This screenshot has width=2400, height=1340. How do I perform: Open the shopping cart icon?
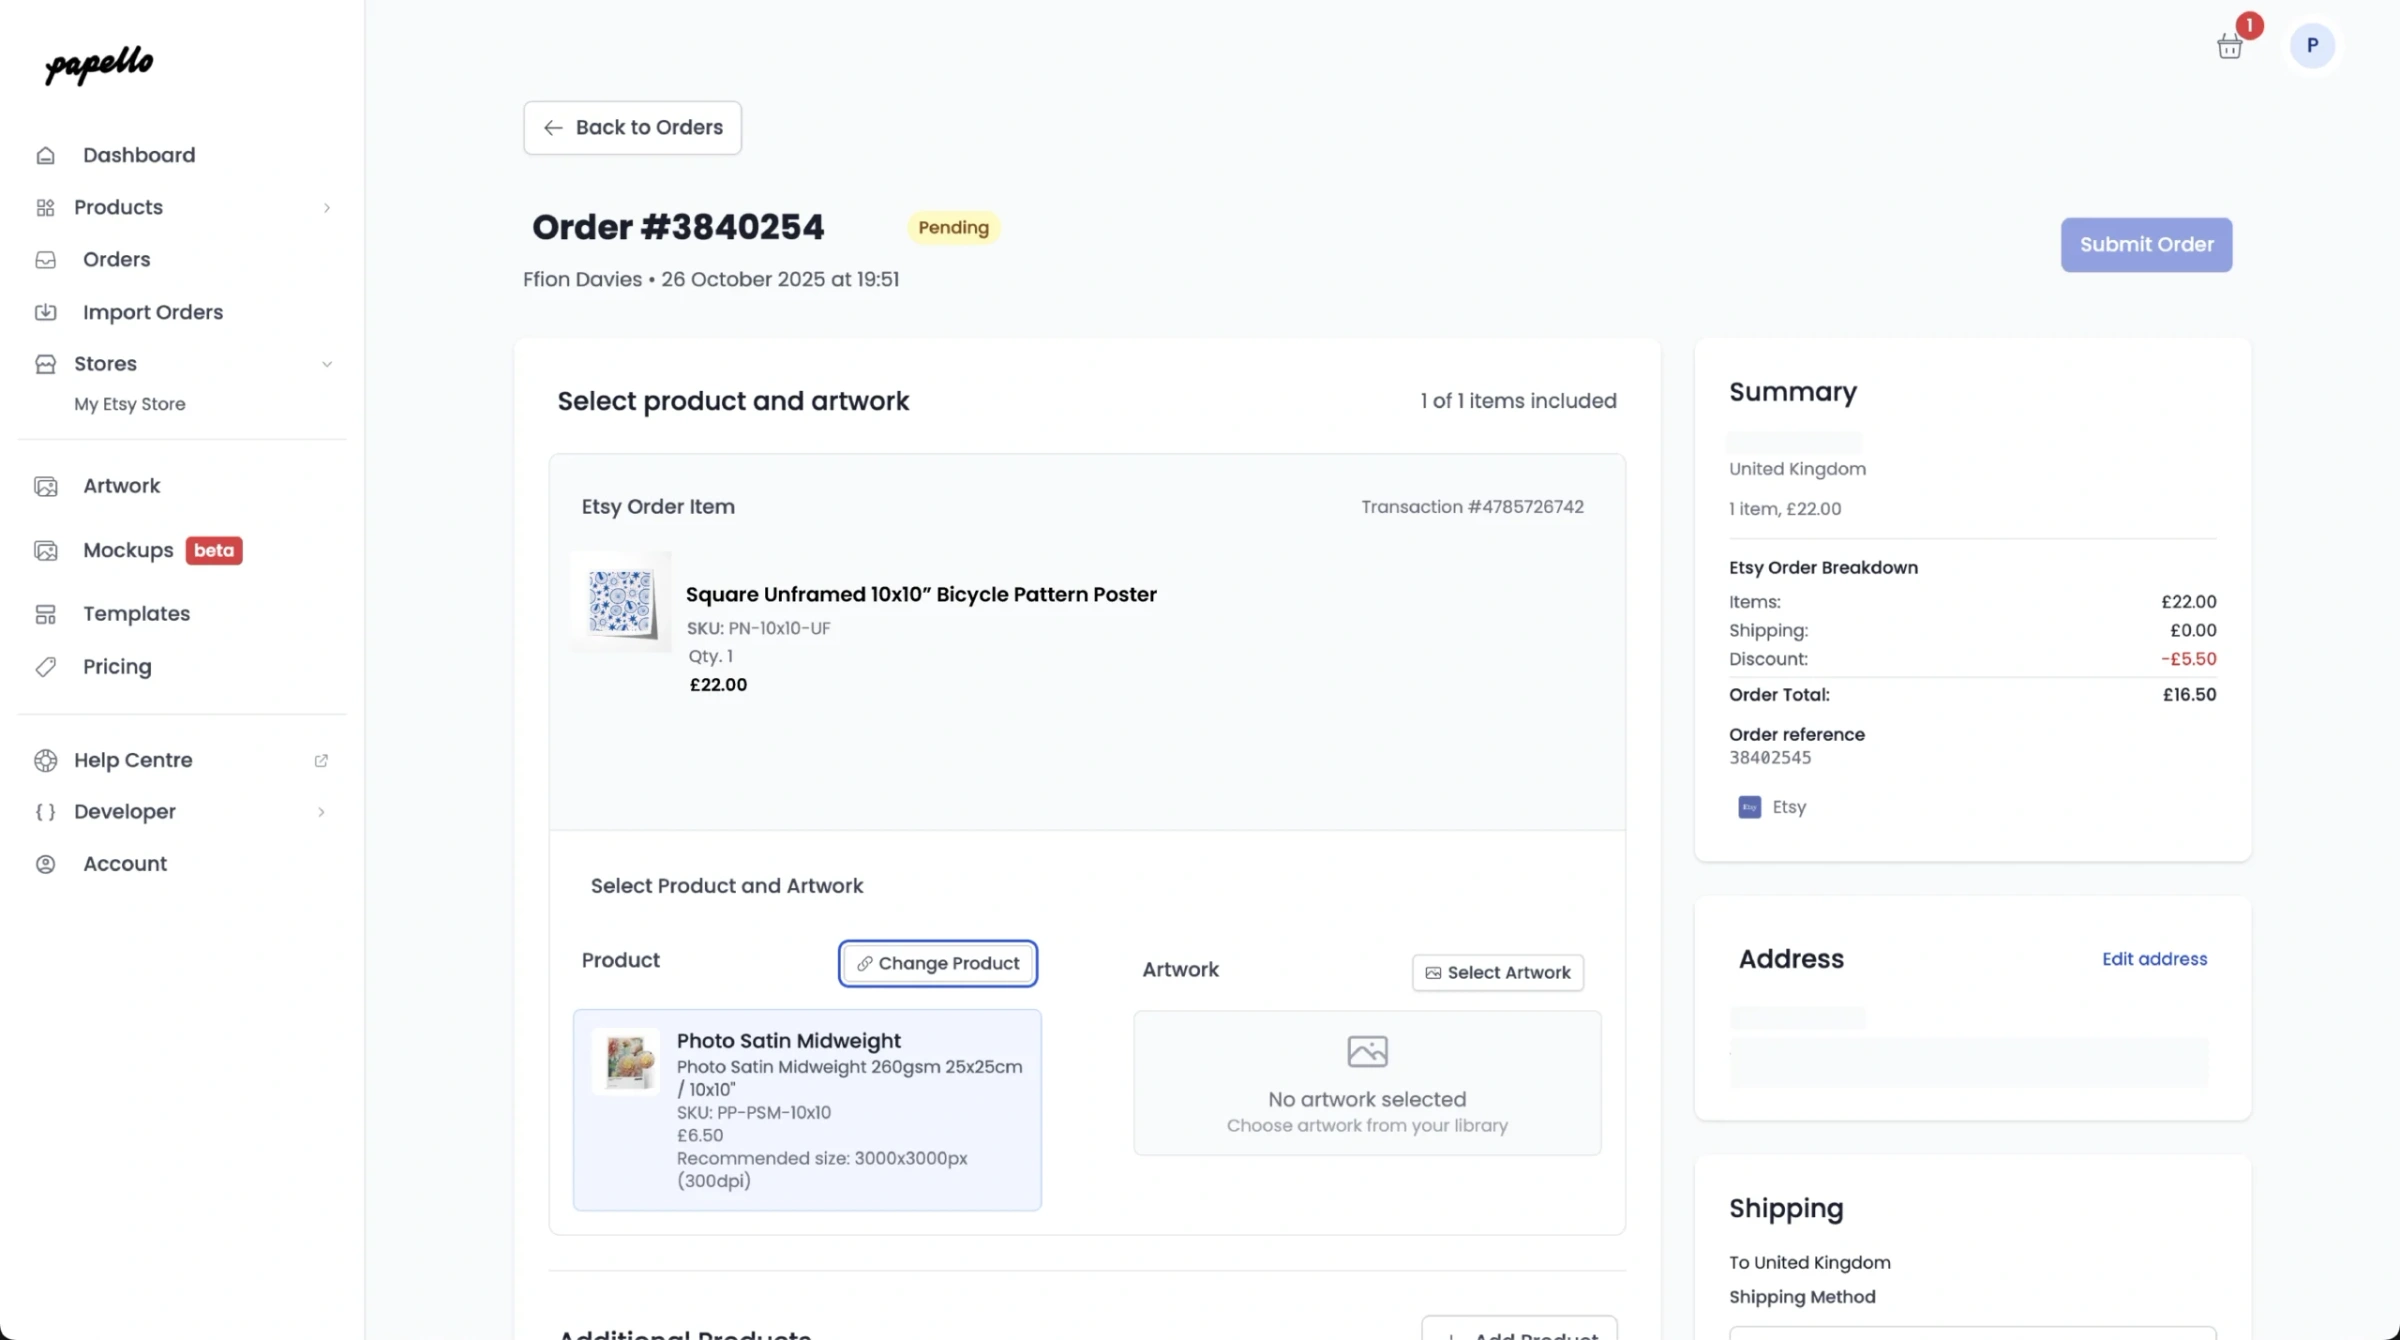pos(2229,46)
